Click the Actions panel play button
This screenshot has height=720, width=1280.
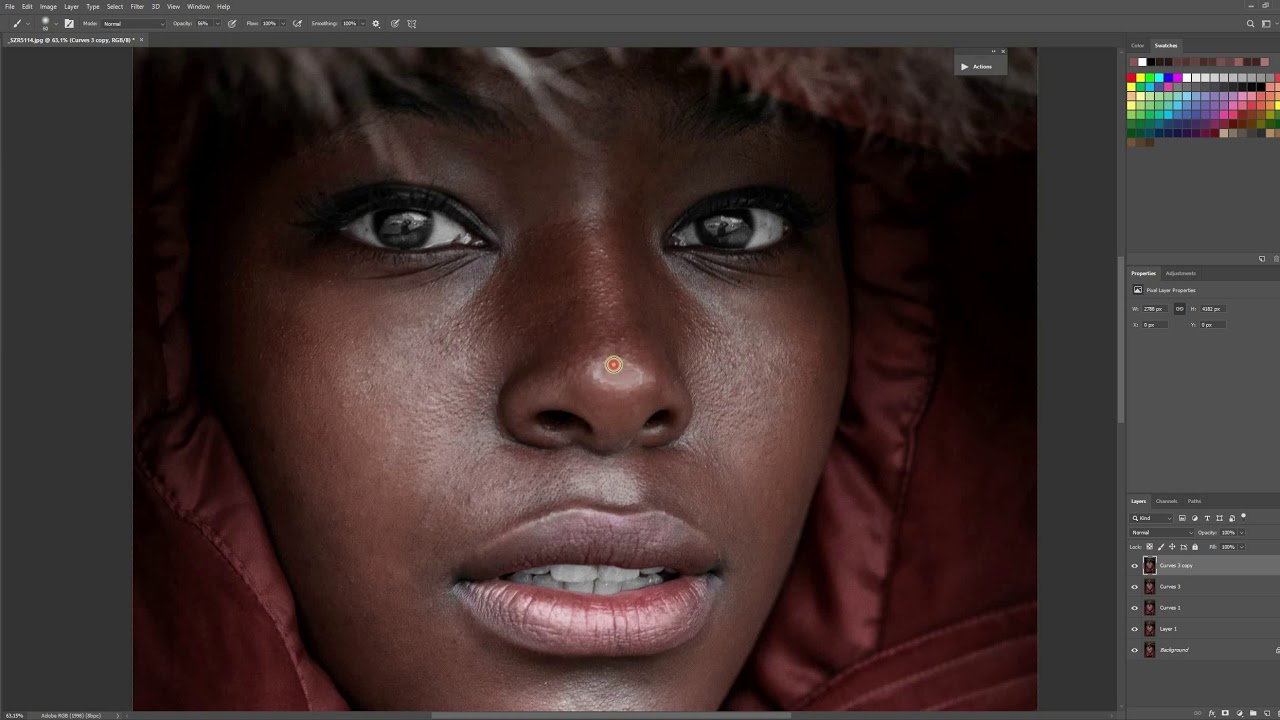pos(964,66)
